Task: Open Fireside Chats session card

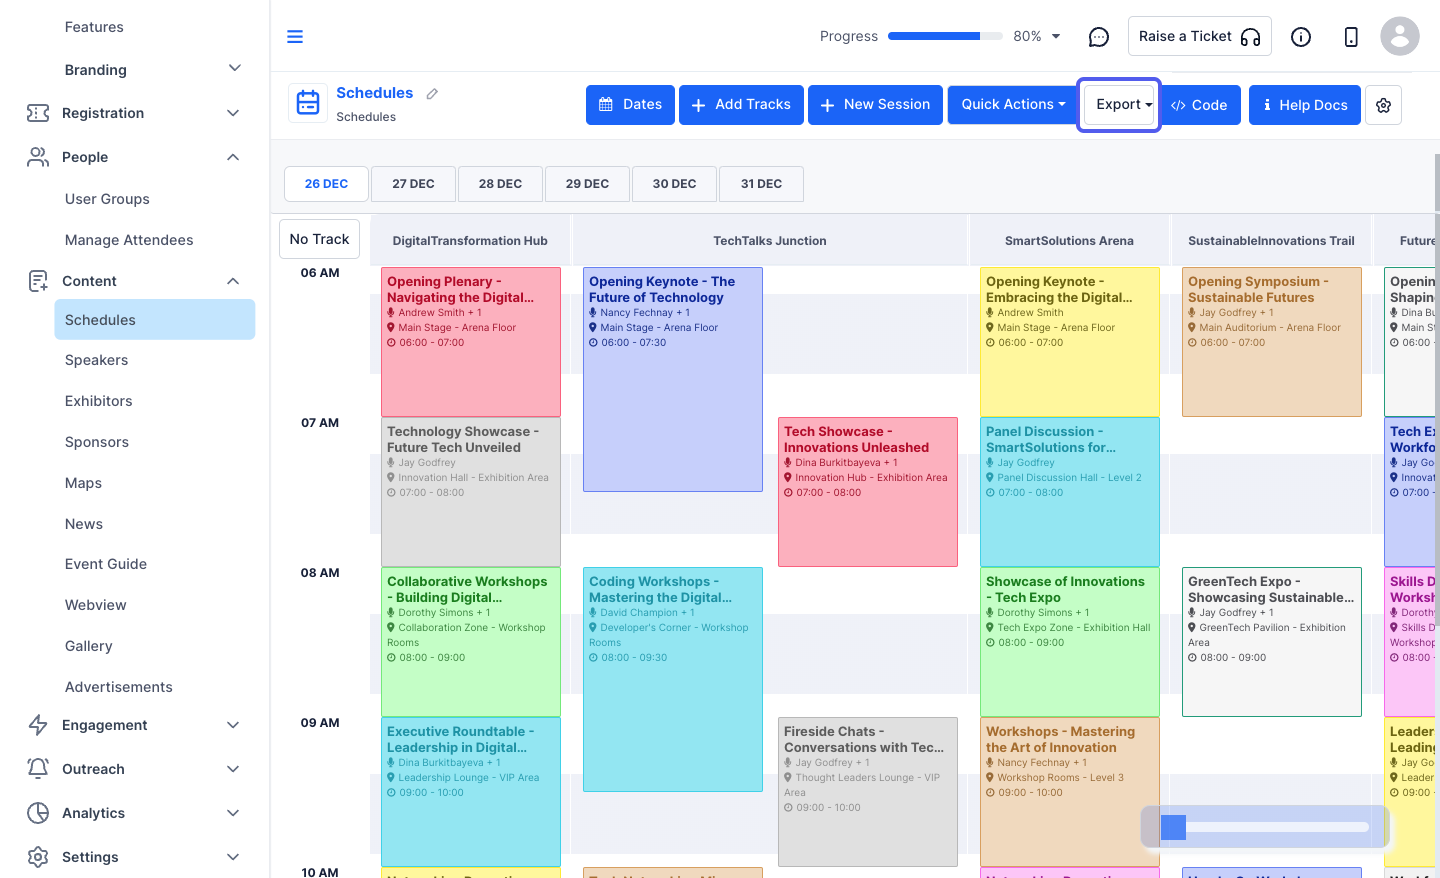Action: [x=868, y=792]
